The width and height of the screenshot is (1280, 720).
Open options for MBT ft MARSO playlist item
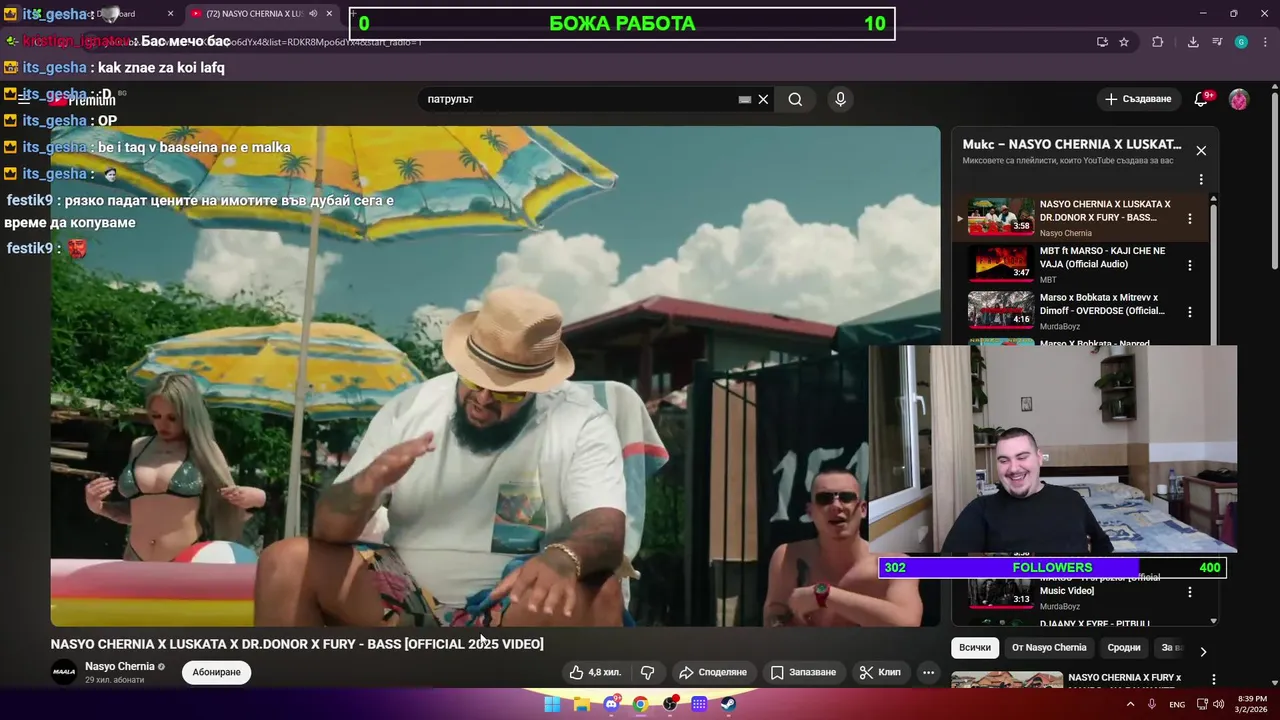click(1190, 265)
